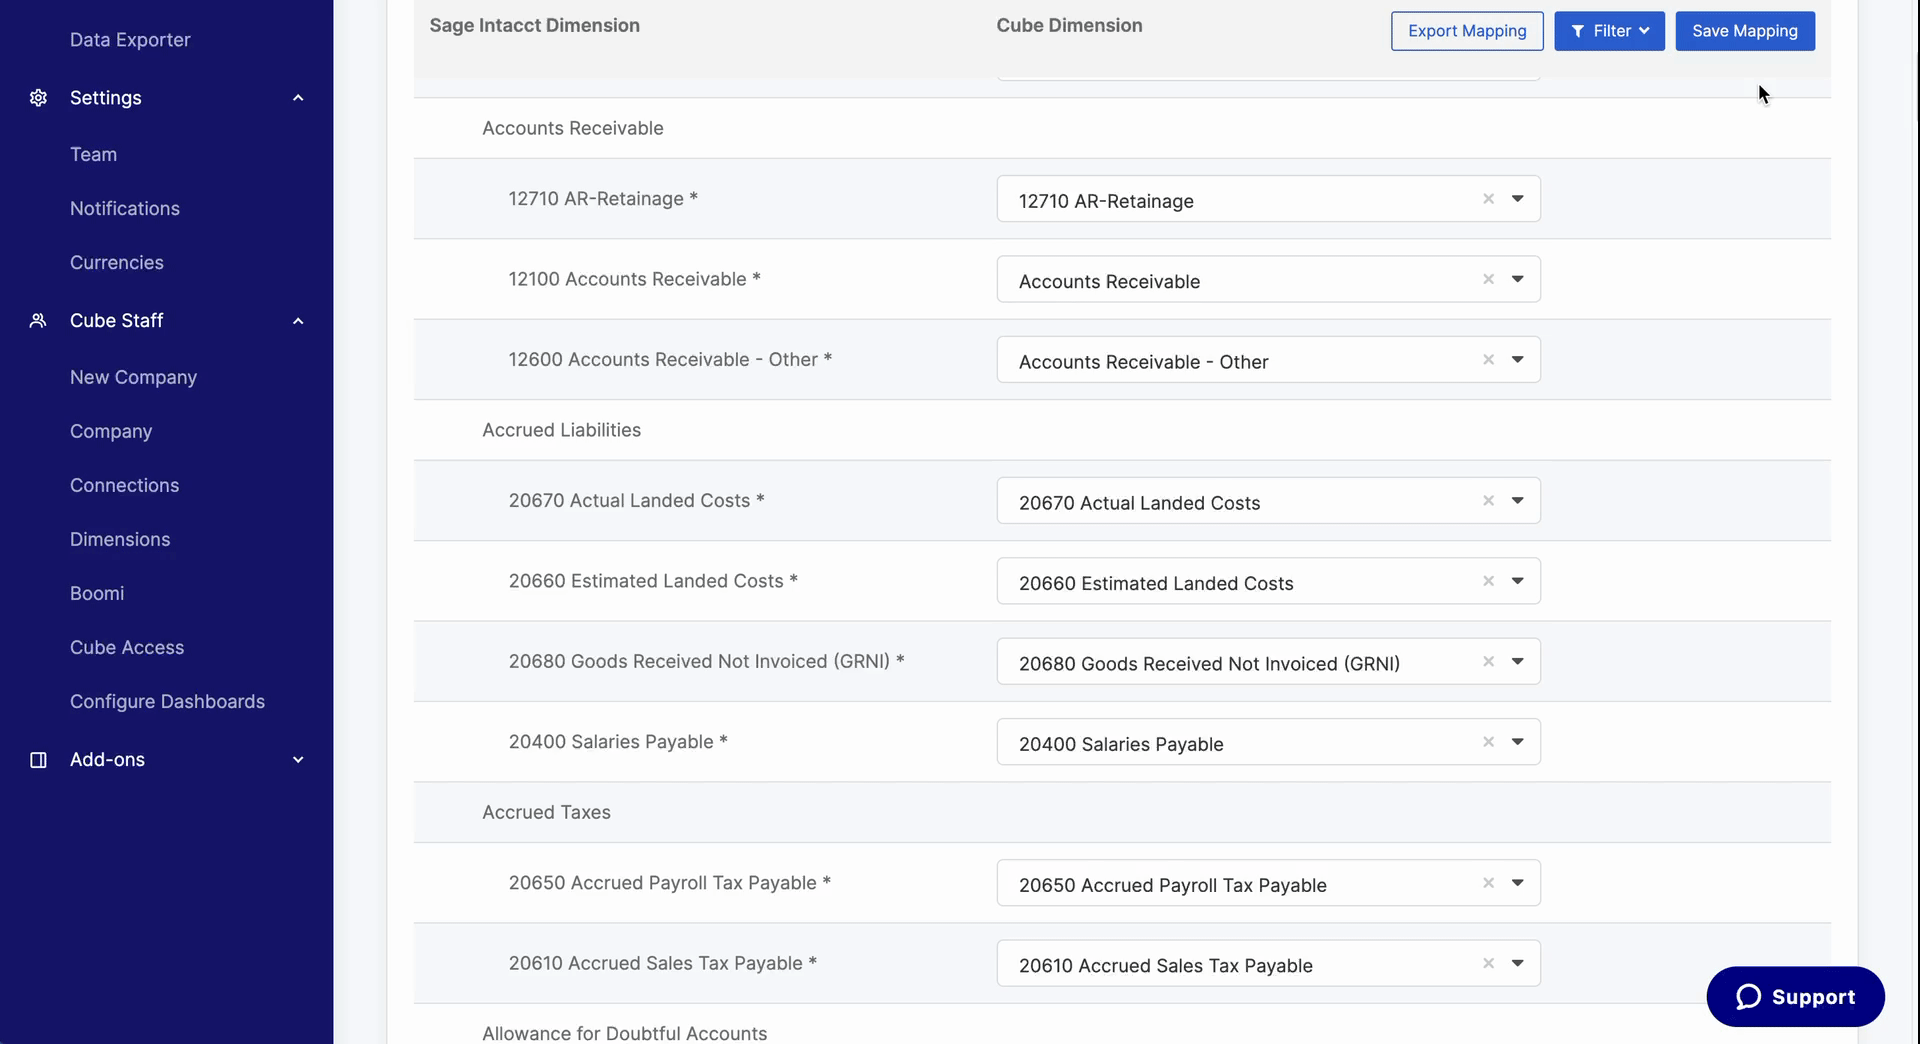Click the Sage Intacct Dimension column header
This screenshot has width=1920, height=1044.
pyautogui.click(x=535, y=26)
